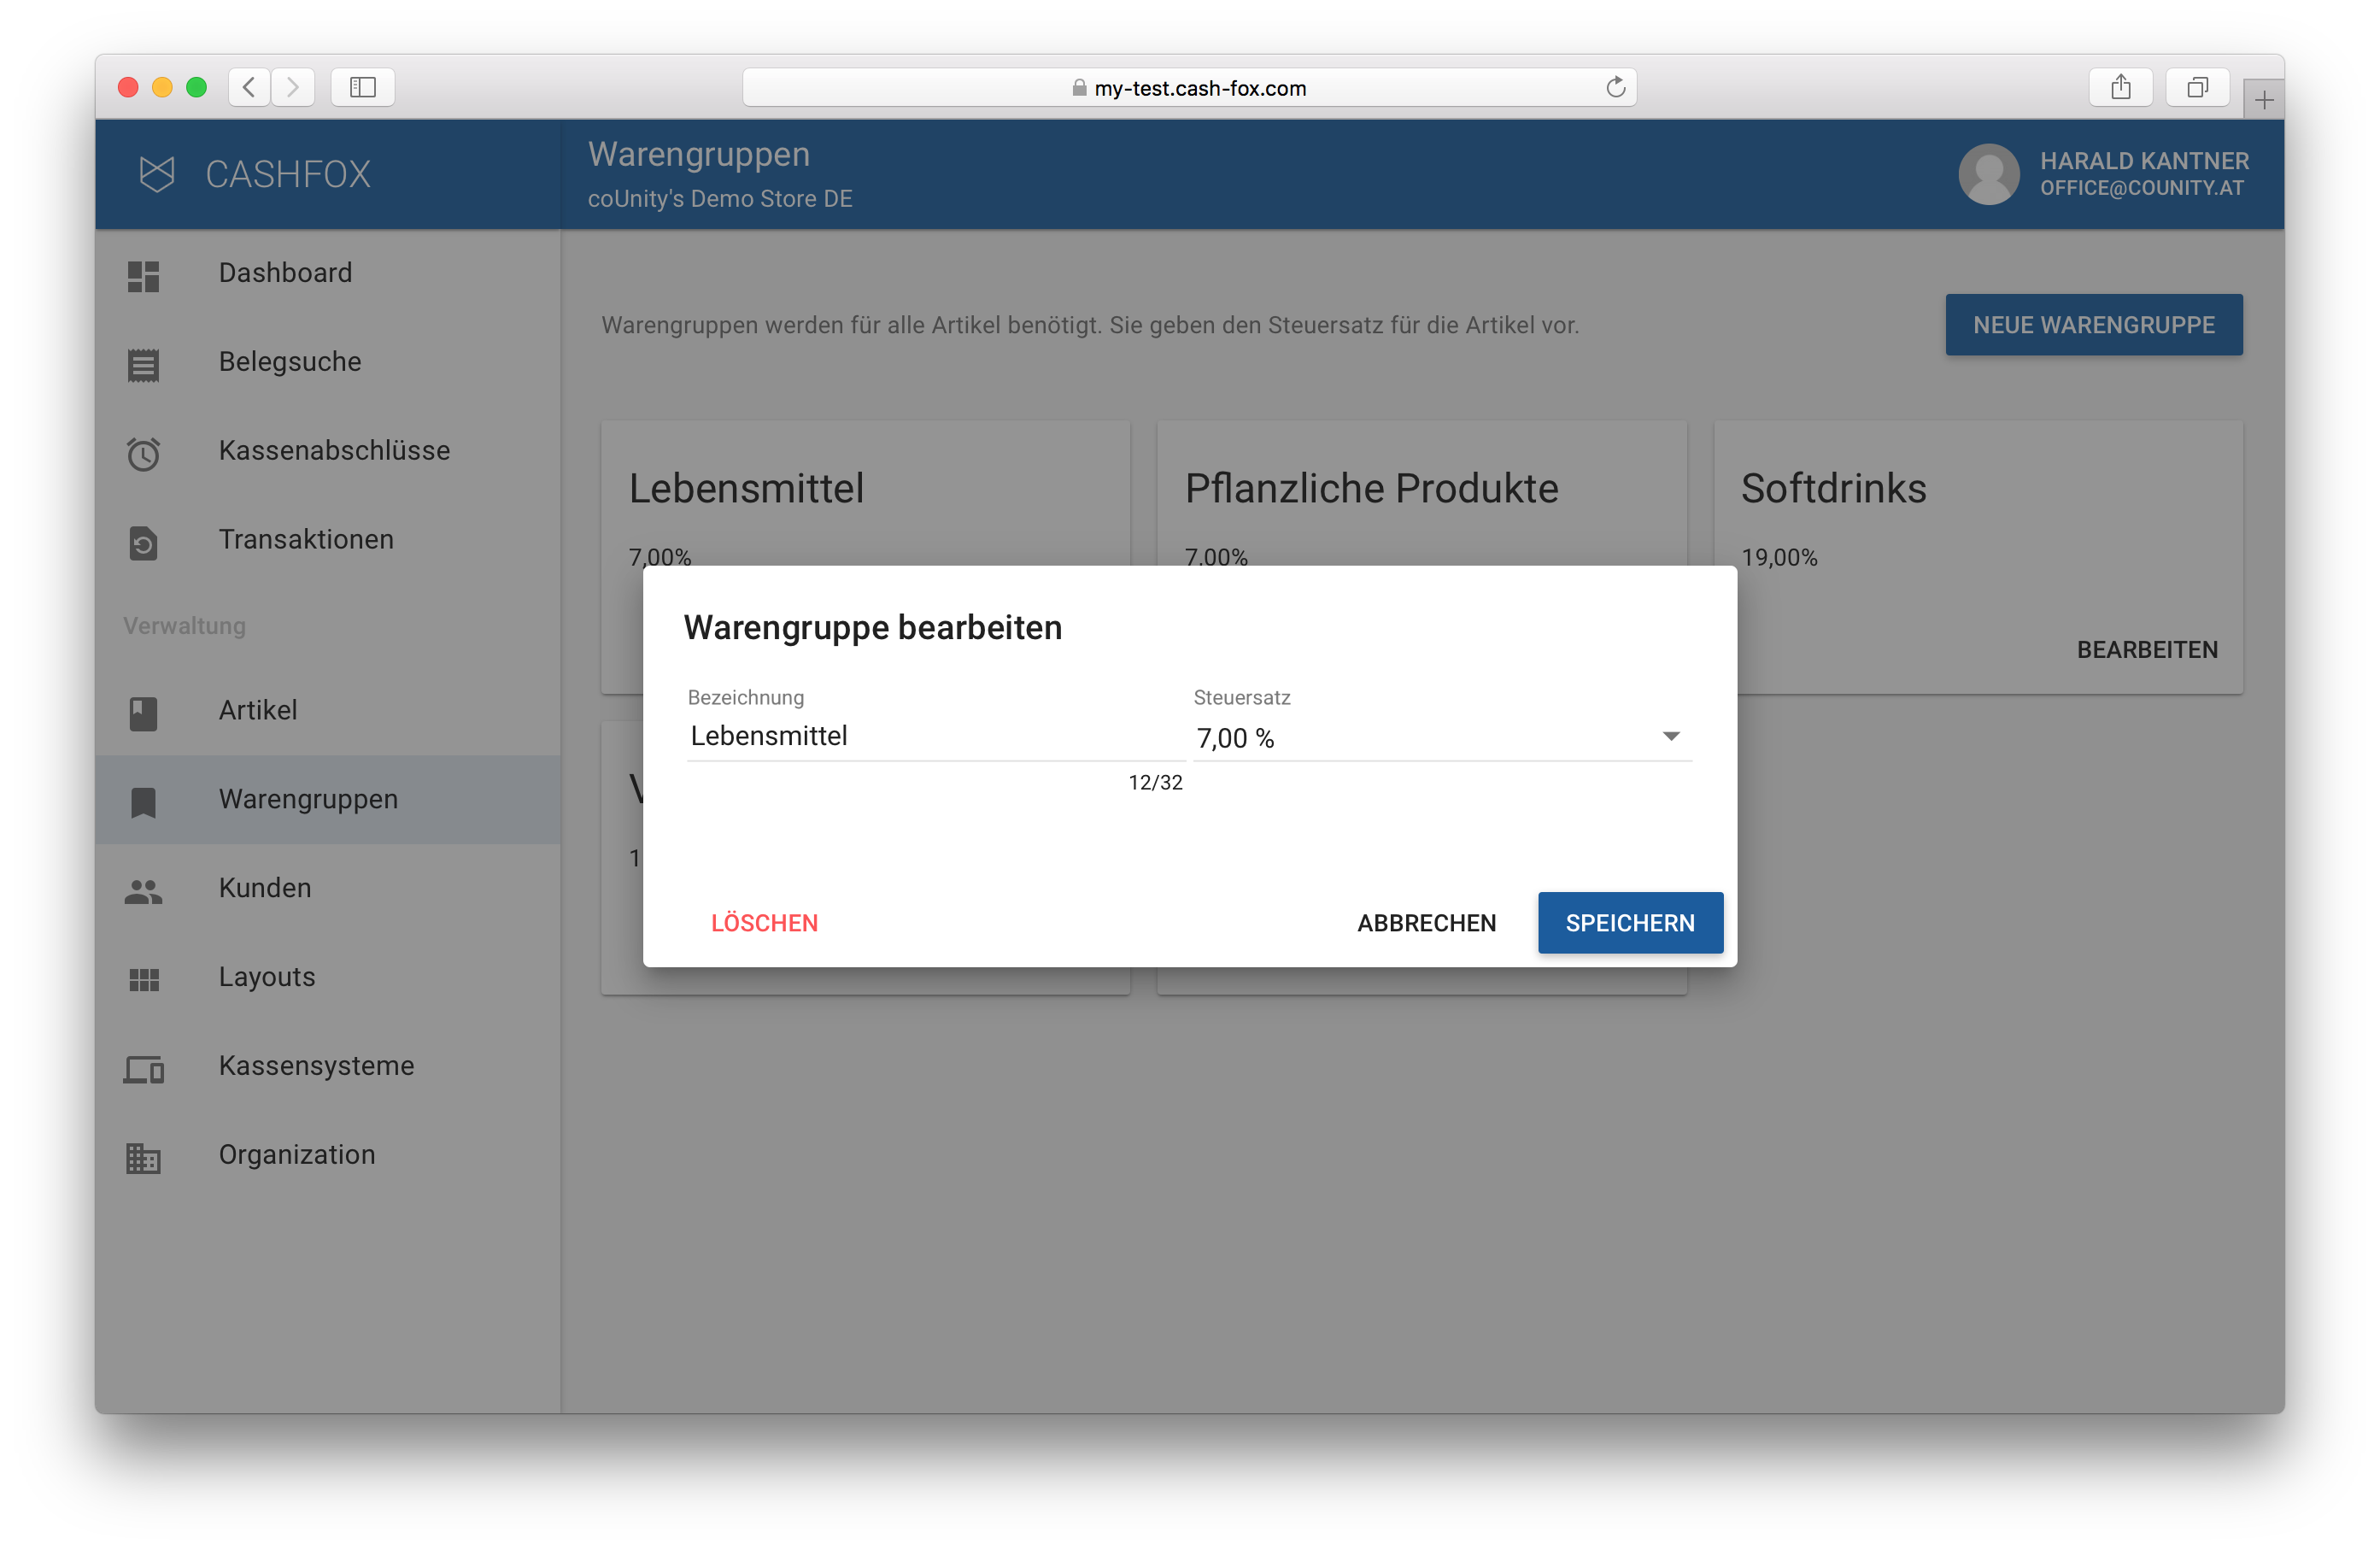Image resolution: width=2380 pixels, height=1550 pixels.
Task: Click the Cashfox fox logo
Action: click(157, 174)
